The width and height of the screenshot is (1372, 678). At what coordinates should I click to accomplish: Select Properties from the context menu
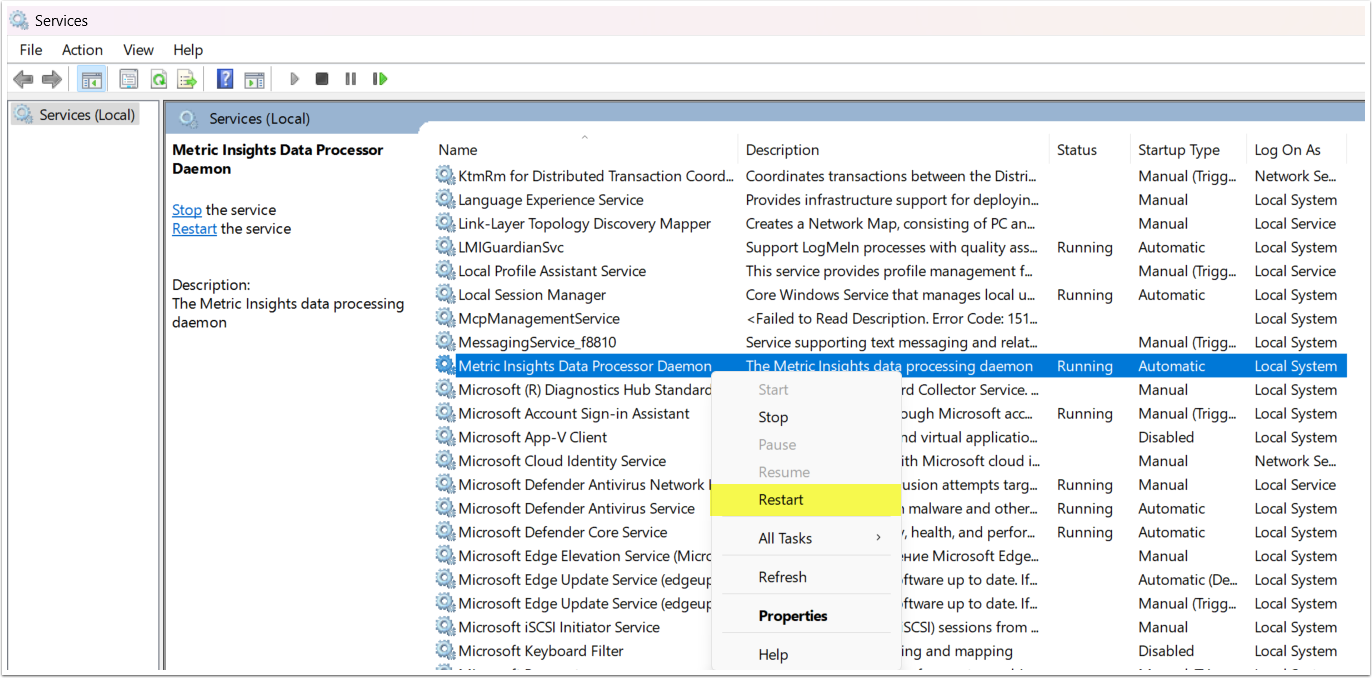coord(793,616)
